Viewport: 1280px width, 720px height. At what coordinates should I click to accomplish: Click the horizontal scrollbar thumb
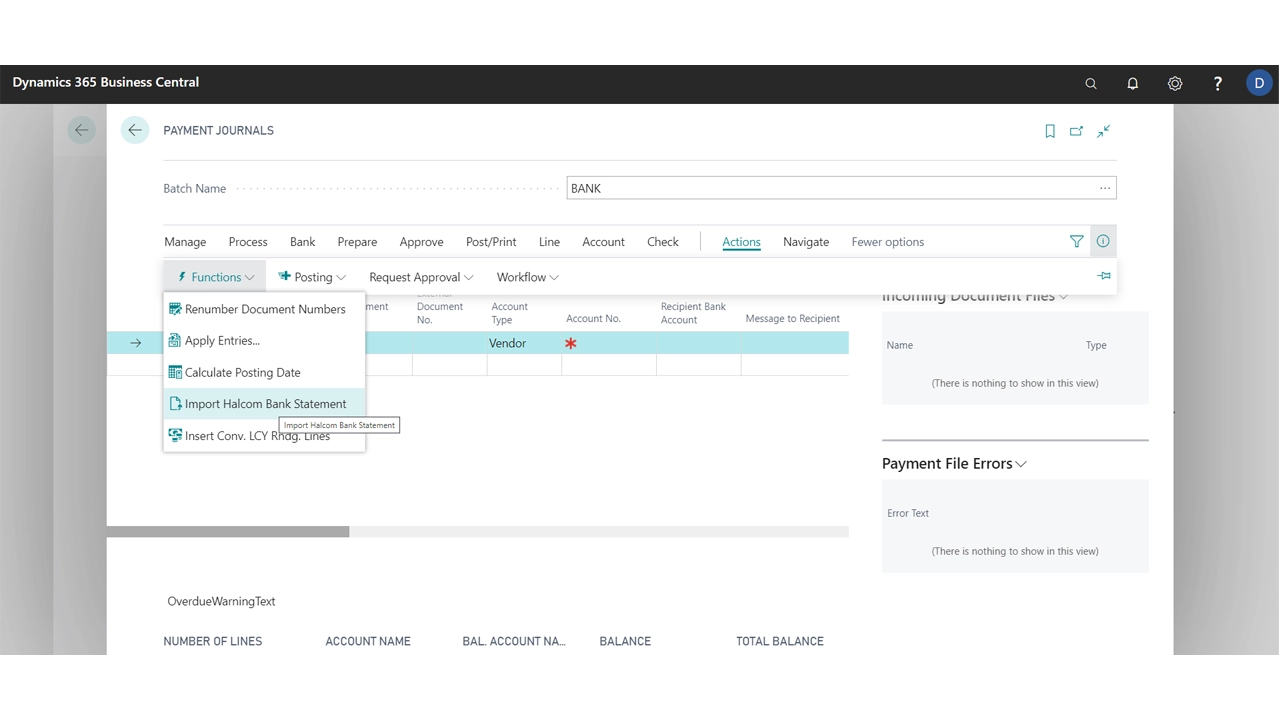pos(228,532)
